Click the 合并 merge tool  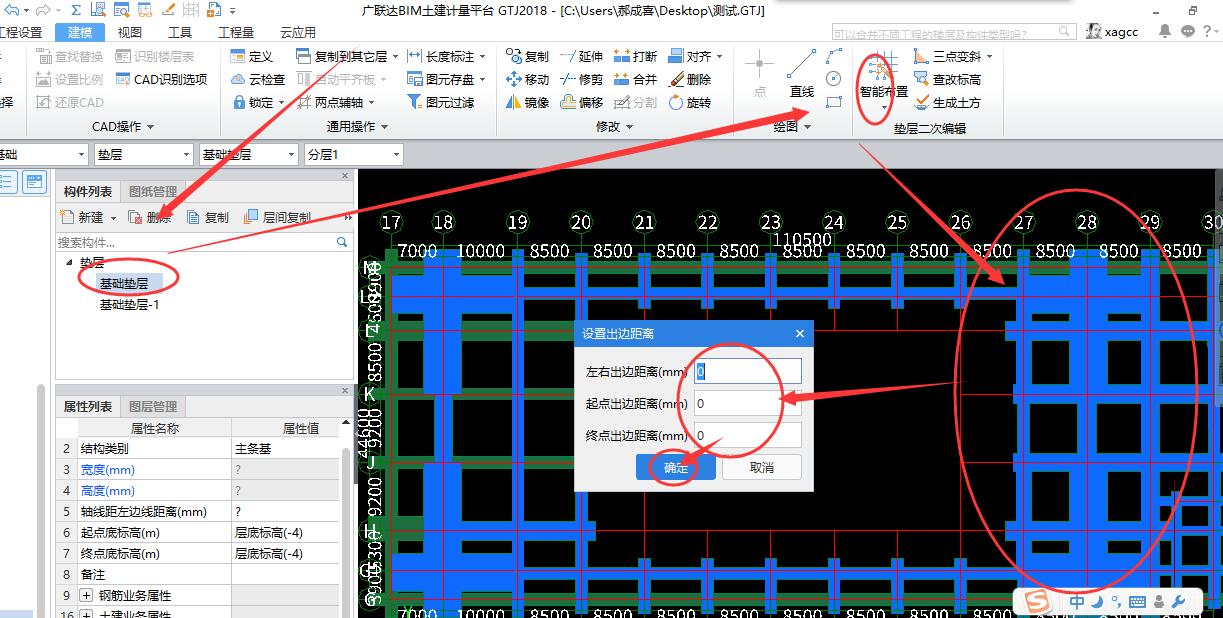635,80
